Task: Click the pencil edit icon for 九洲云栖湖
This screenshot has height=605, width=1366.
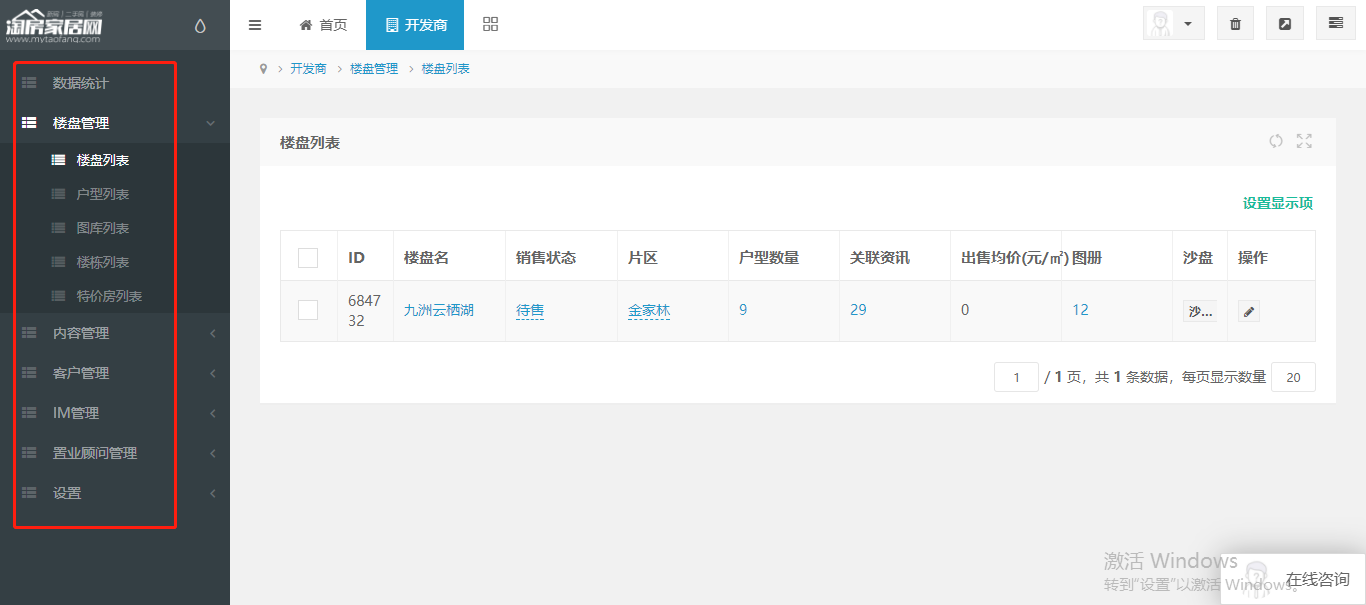Action: click(1248, 311)
